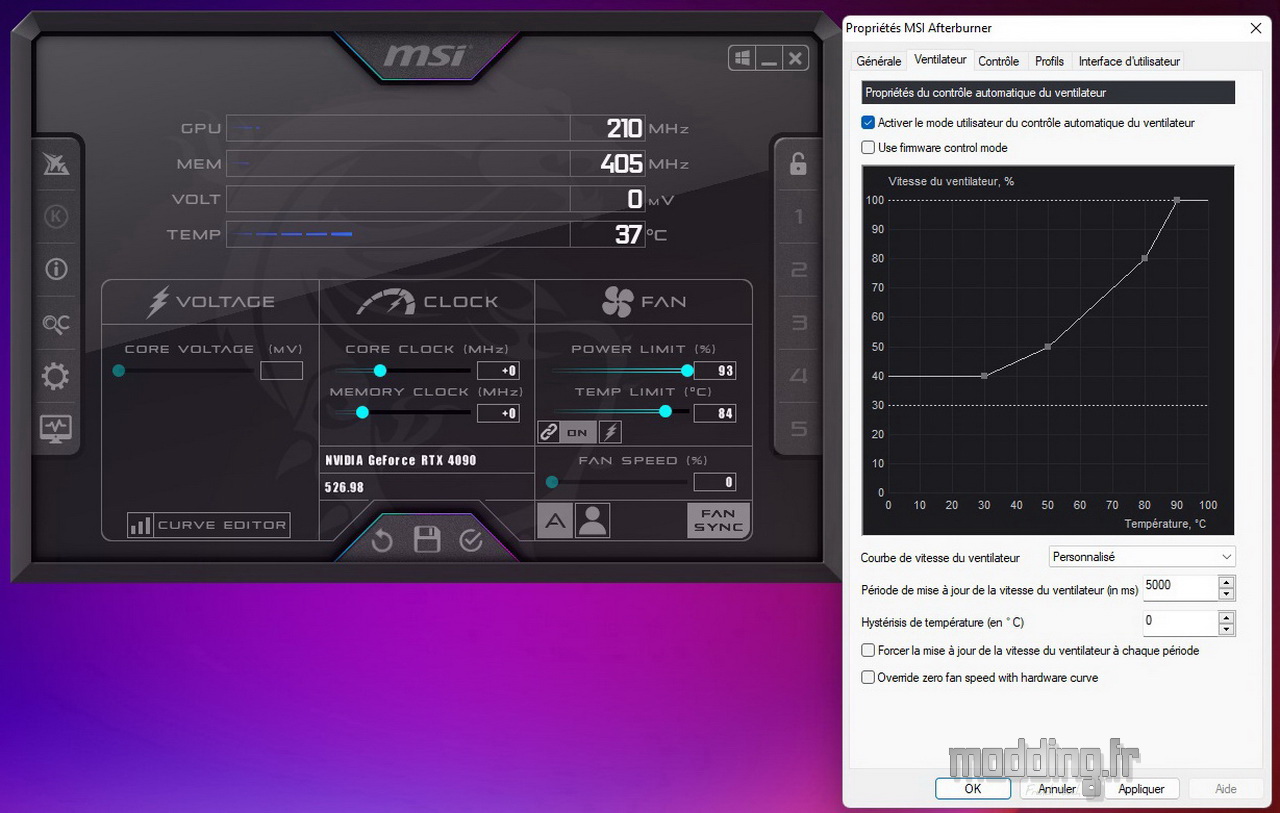The width and height of the screenshot is (1280, 813).
Task: Click the Memory Clock +0 value field
Action: tap(498, 413)
